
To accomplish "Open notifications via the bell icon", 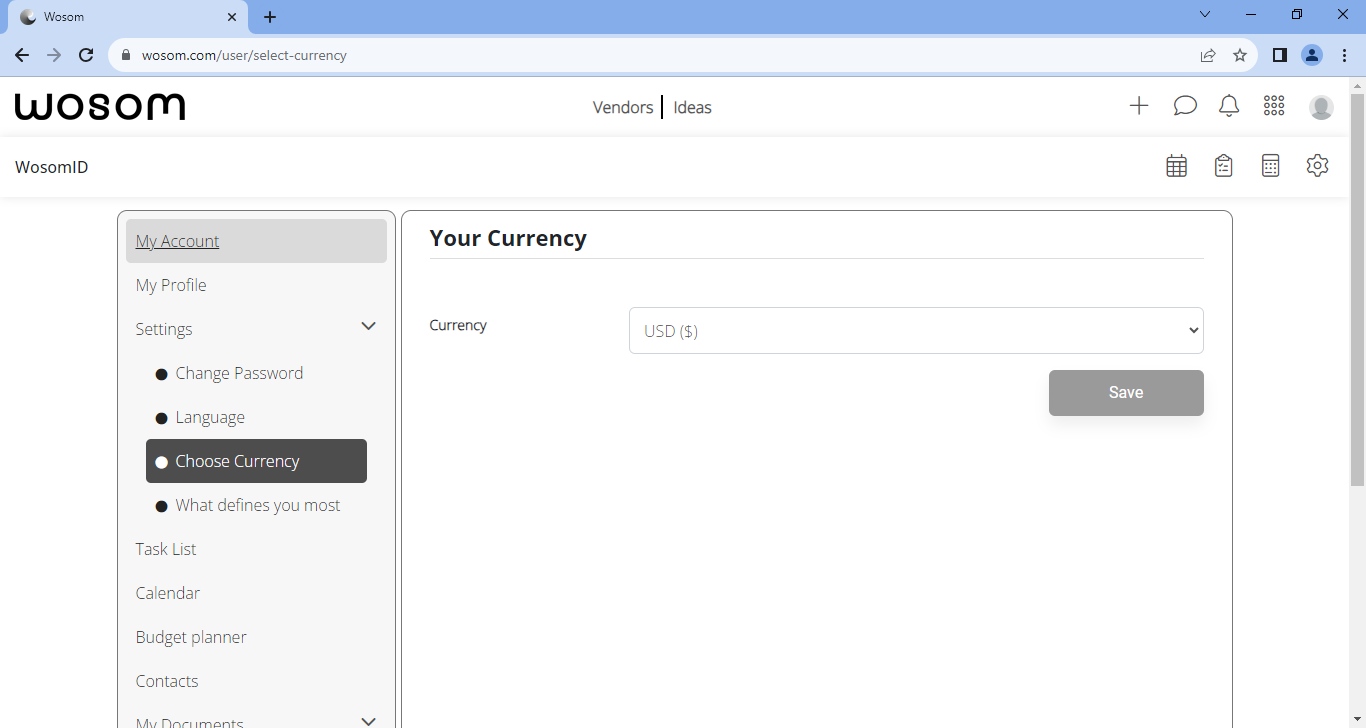I will (x=1229, y=105).
